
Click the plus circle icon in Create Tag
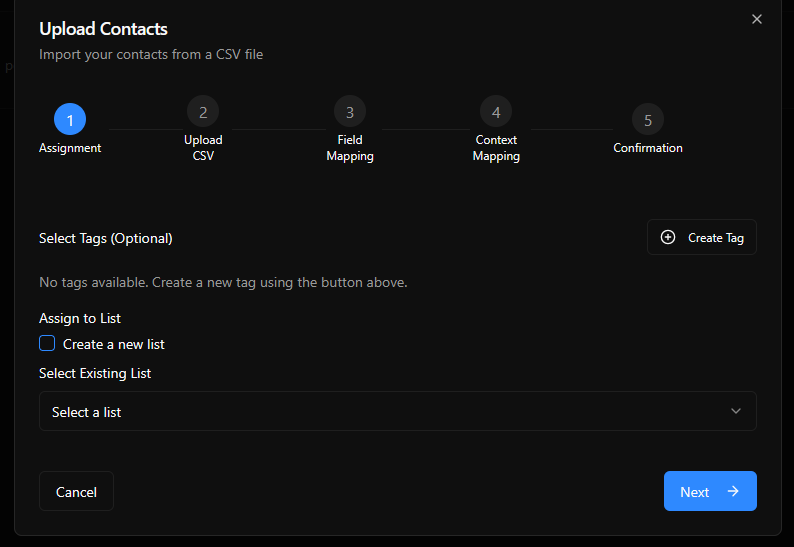(x=669, y=237)
